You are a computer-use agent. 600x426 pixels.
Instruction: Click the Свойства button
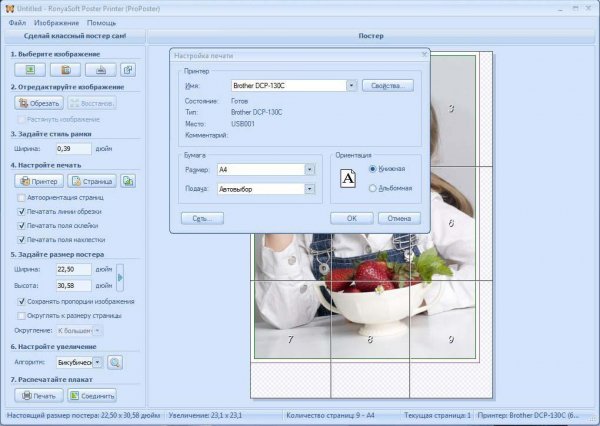[387, 86]
